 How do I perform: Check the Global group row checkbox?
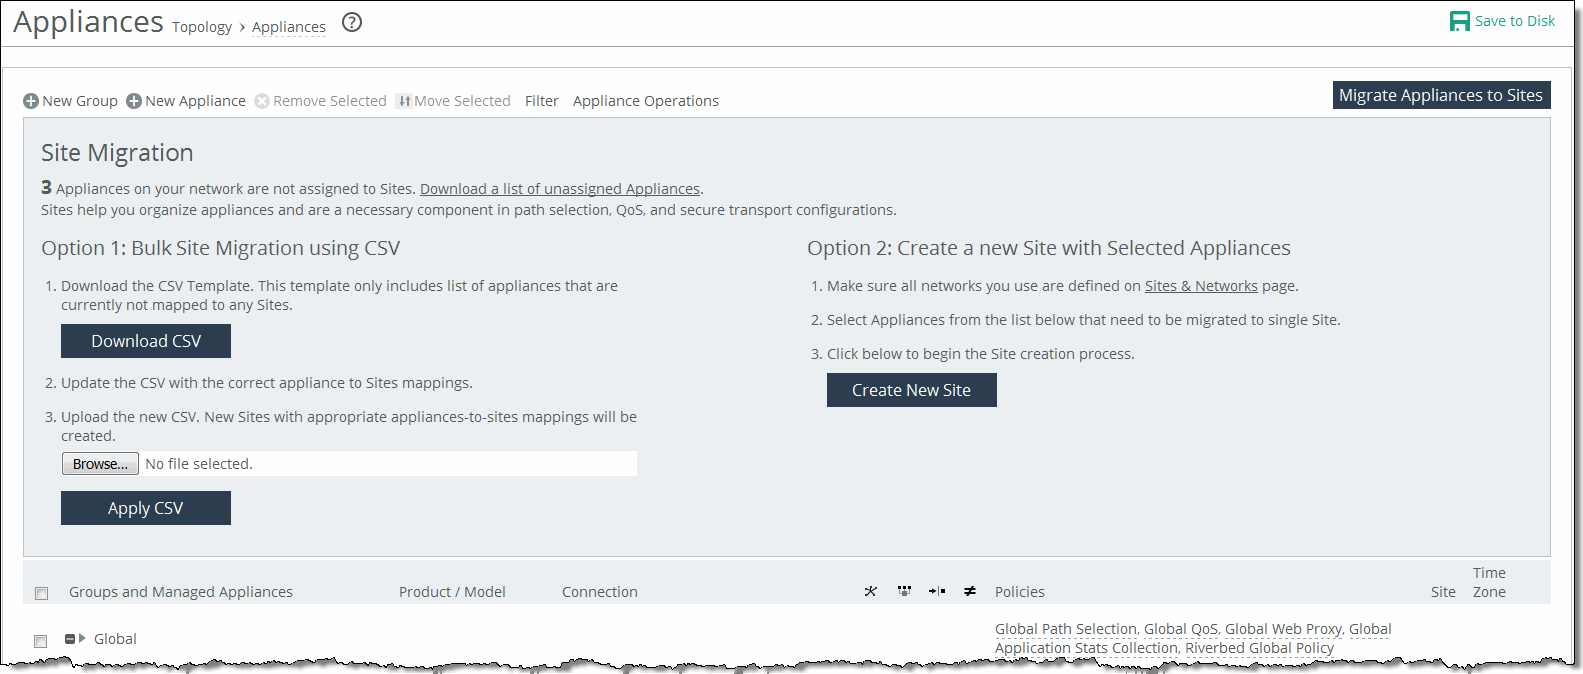pos(41,641)
